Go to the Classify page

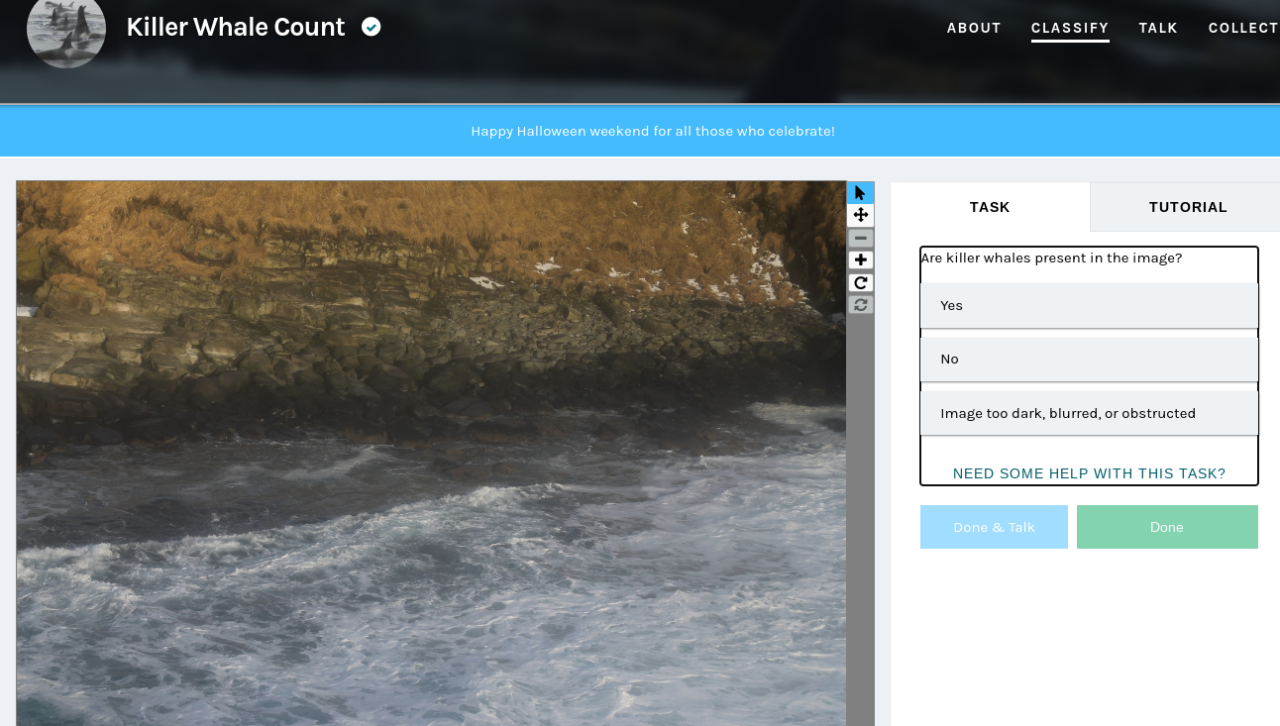point(1070,28)
